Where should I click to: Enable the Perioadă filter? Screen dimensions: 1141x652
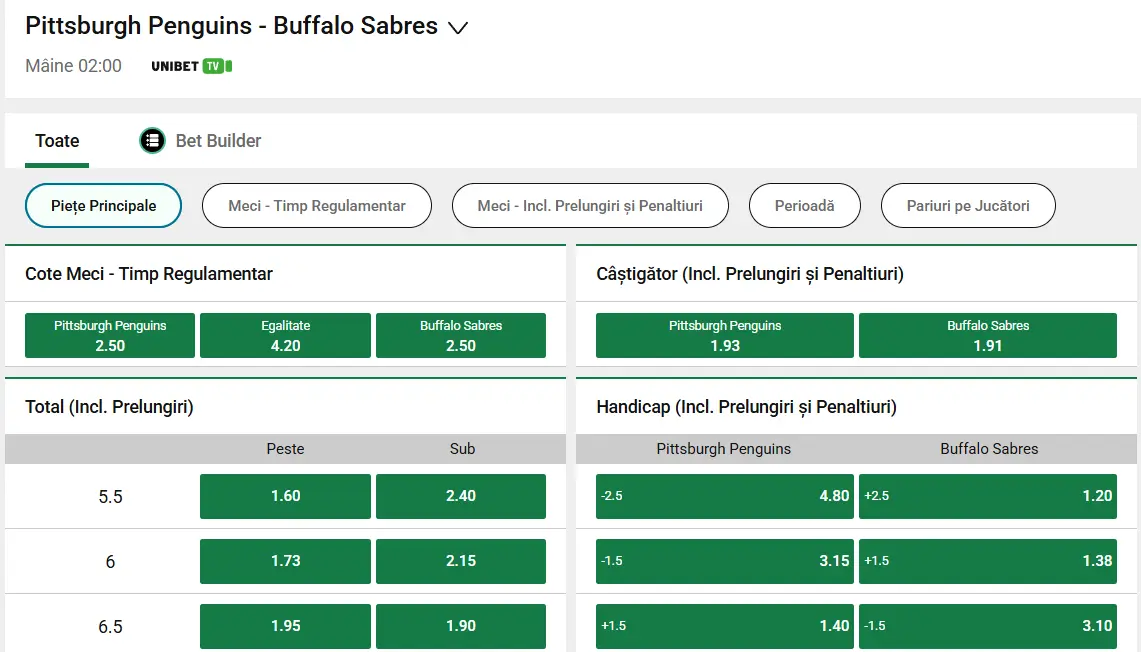[x=804, y=205]
